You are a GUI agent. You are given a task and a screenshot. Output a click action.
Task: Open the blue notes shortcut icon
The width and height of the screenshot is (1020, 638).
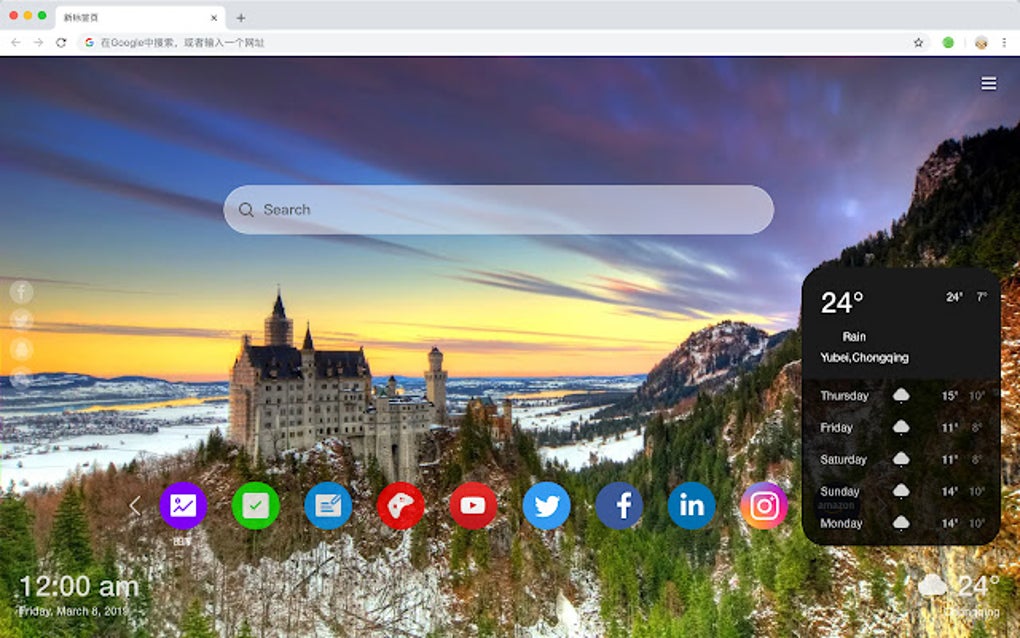tap(327, 506)
